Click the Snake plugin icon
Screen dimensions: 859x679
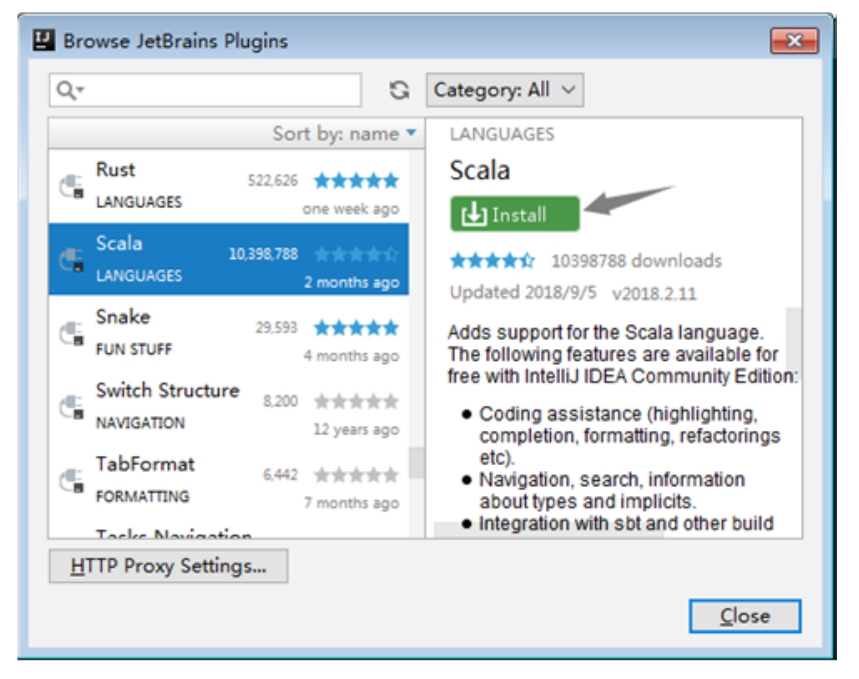[71, 333]
